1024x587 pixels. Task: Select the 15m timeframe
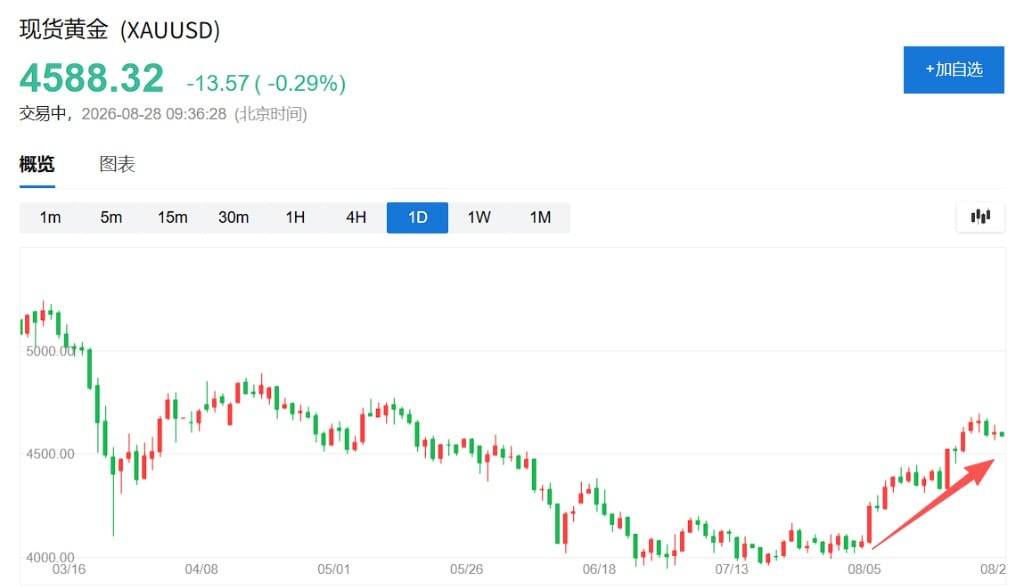point(172,217)
